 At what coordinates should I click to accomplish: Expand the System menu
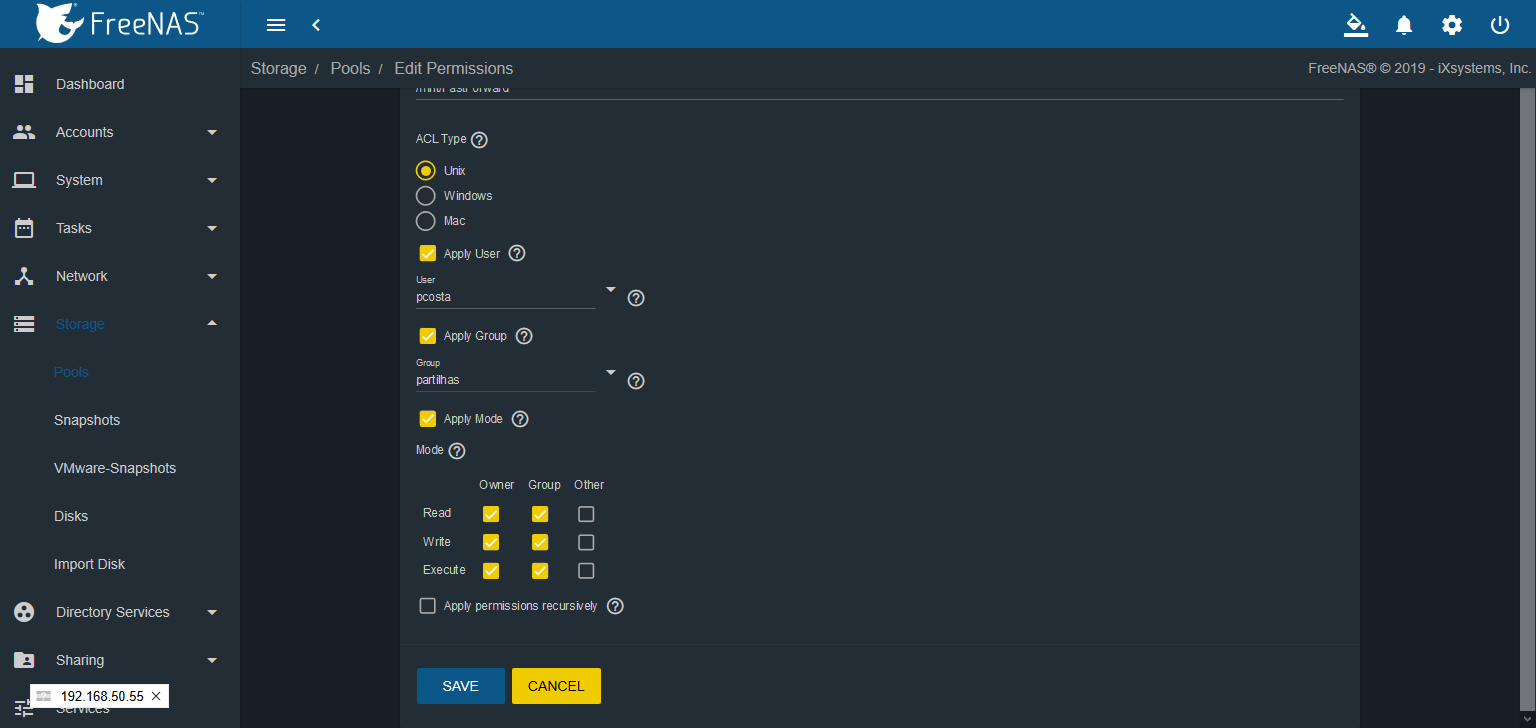120,180
